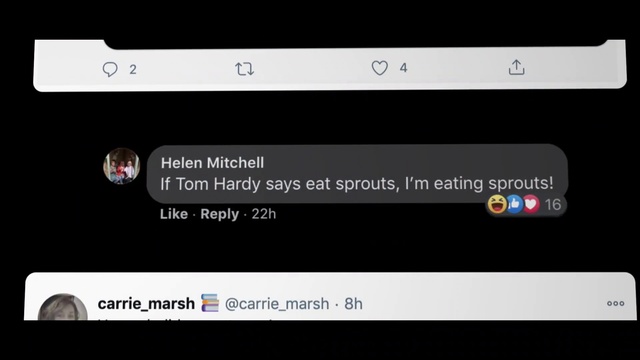The height and width of the screenshot is (360, 640).
Task: Click the reply speech bubble icon
Action: [x=110, y=69]
